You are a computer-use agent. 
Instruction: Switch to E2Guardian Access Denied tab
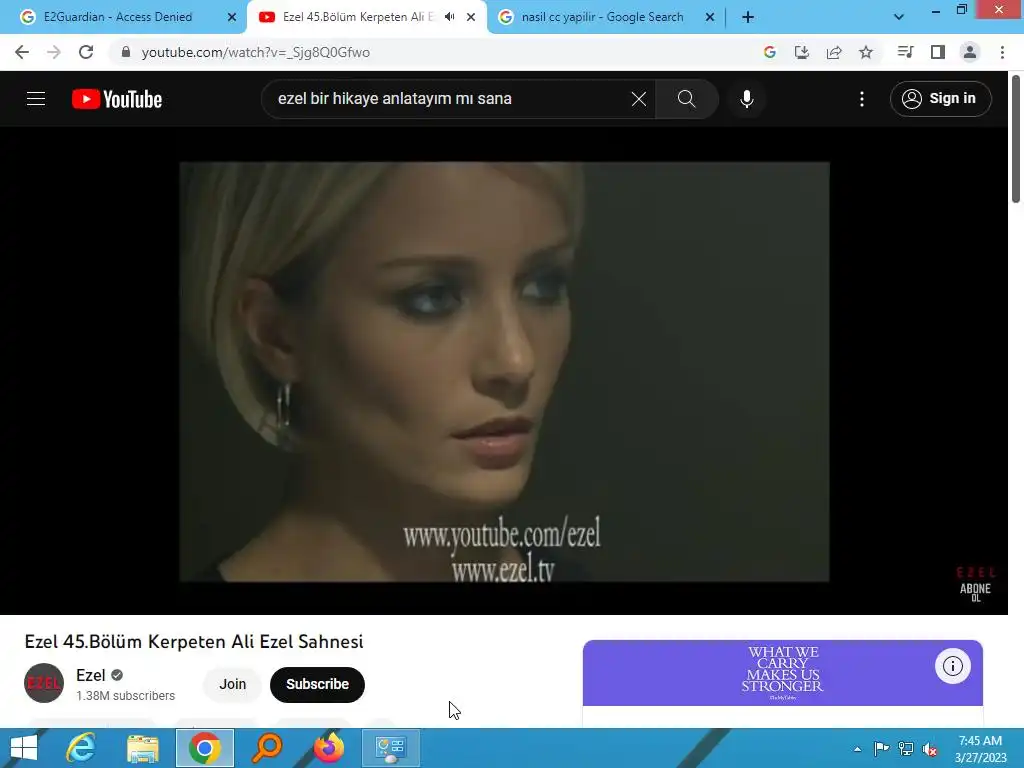[x=118, y=17]
